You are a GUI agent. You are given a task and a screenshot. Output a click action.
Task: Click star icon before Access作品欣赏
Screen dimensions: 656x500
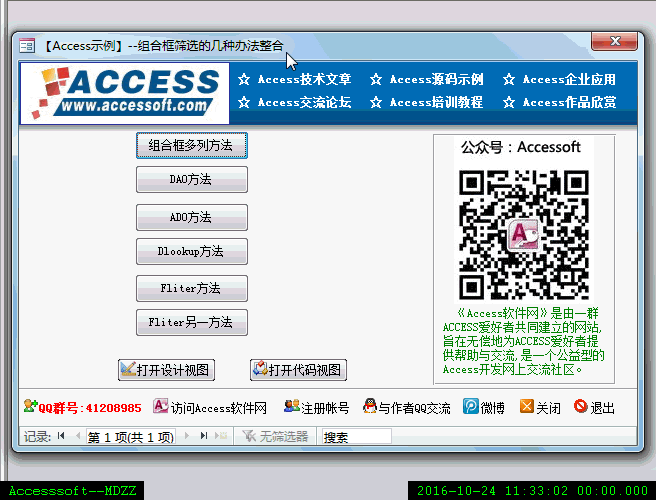click(x=509, y=102)
